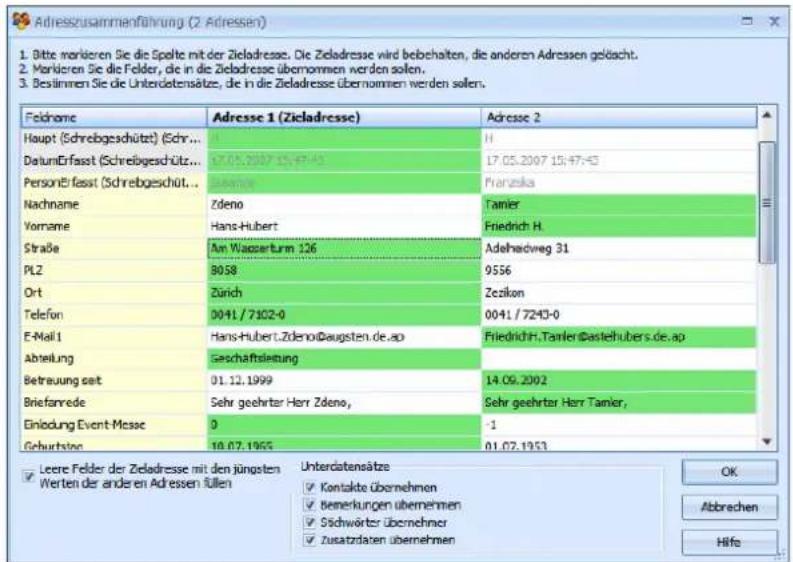Viewport: 793px width, 562px height.
Task: Select Betreuung seit '01.12.1999'
Action: [x=344, y=380]
